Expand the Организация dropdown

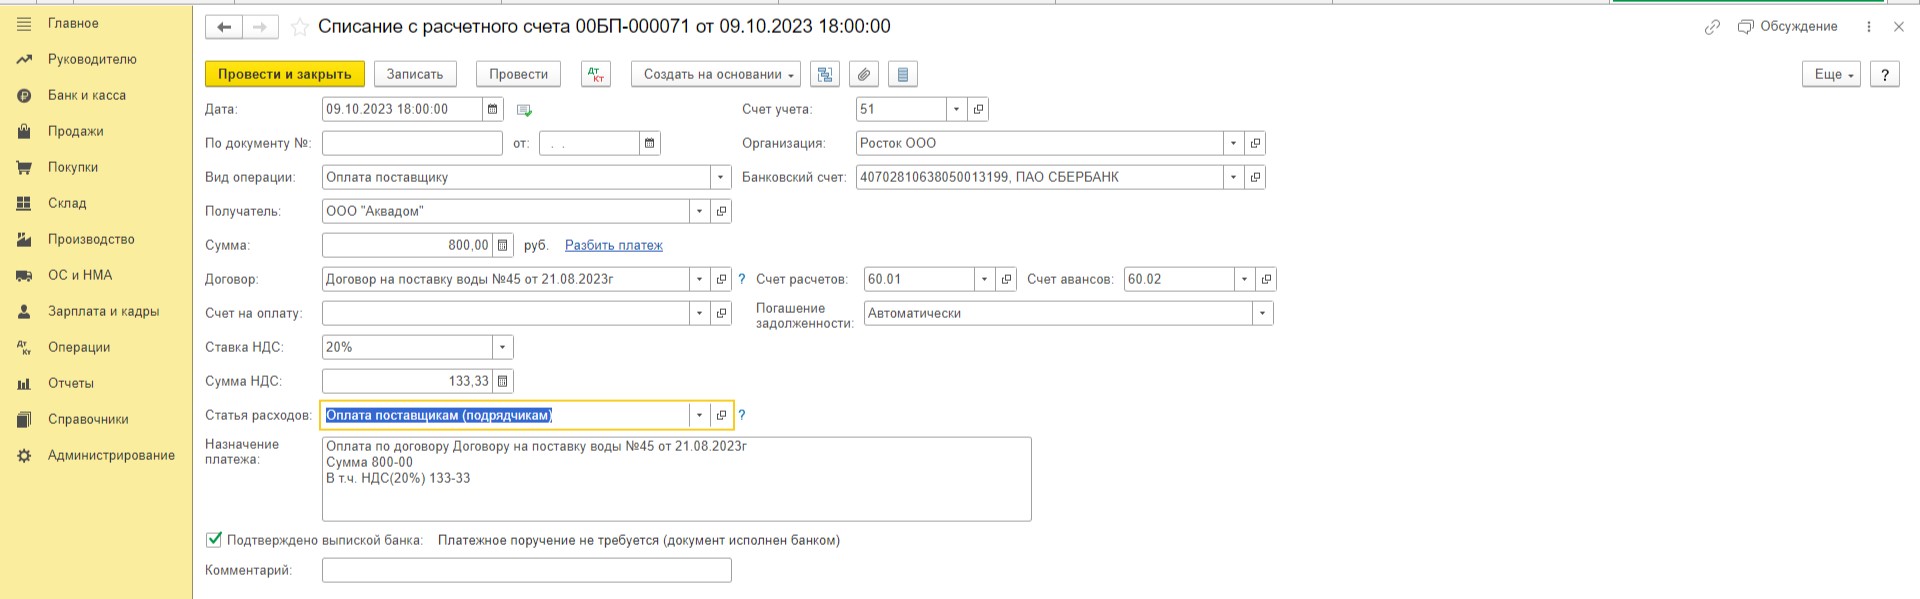coord(1234,143)
